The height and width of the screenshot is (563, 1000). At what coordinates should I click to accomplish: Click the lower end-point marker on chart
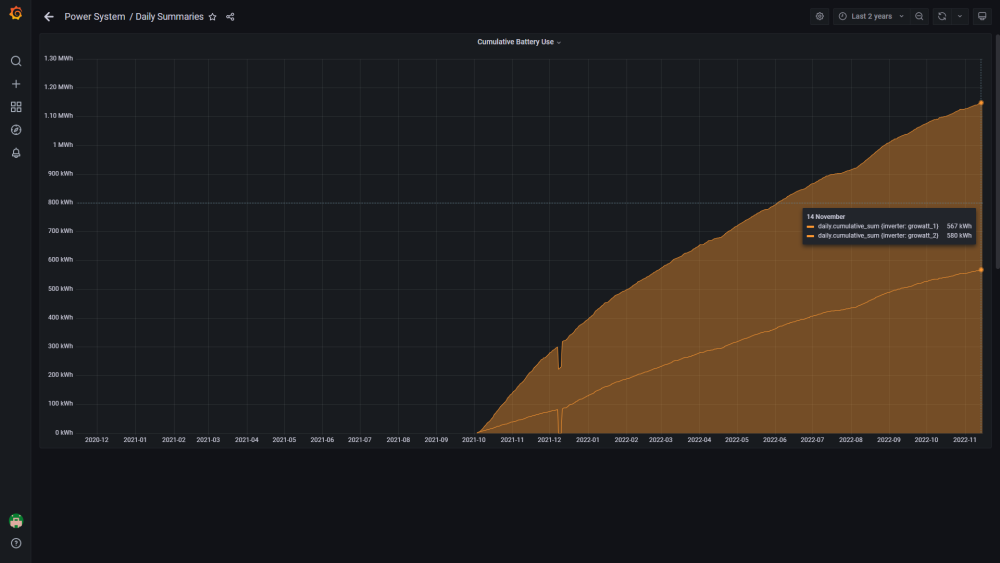pos(981,270)
